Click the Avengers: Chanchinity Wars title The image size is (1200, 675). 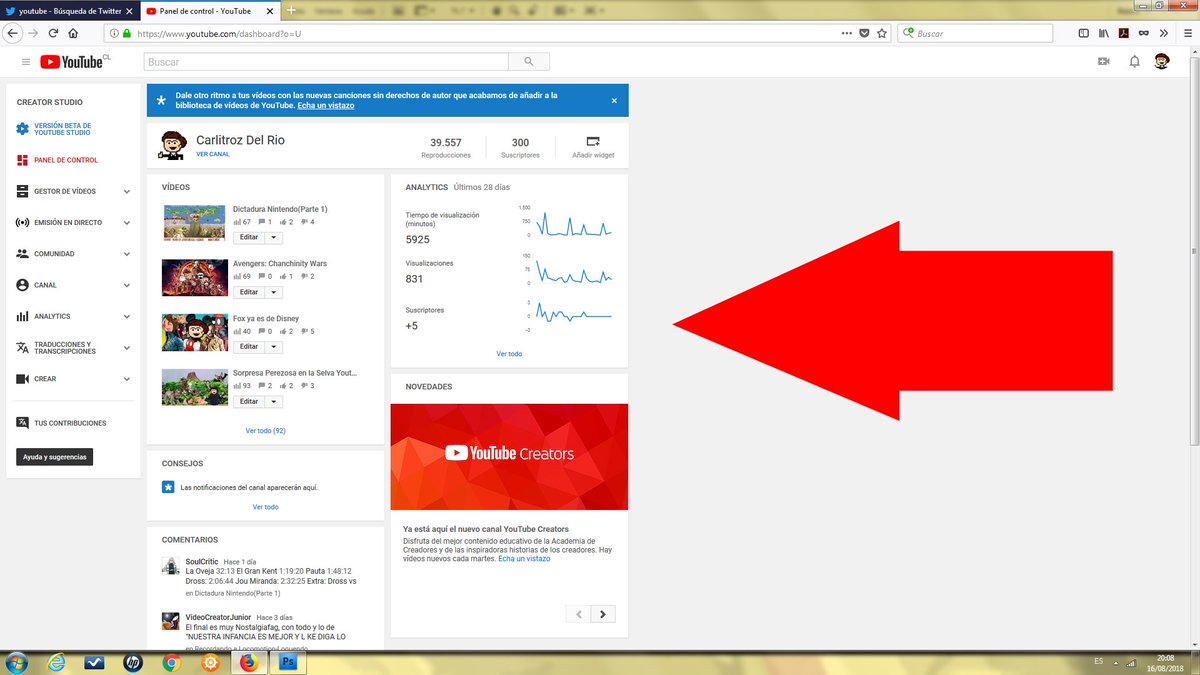pyautogui.click(x=280, y=264)
